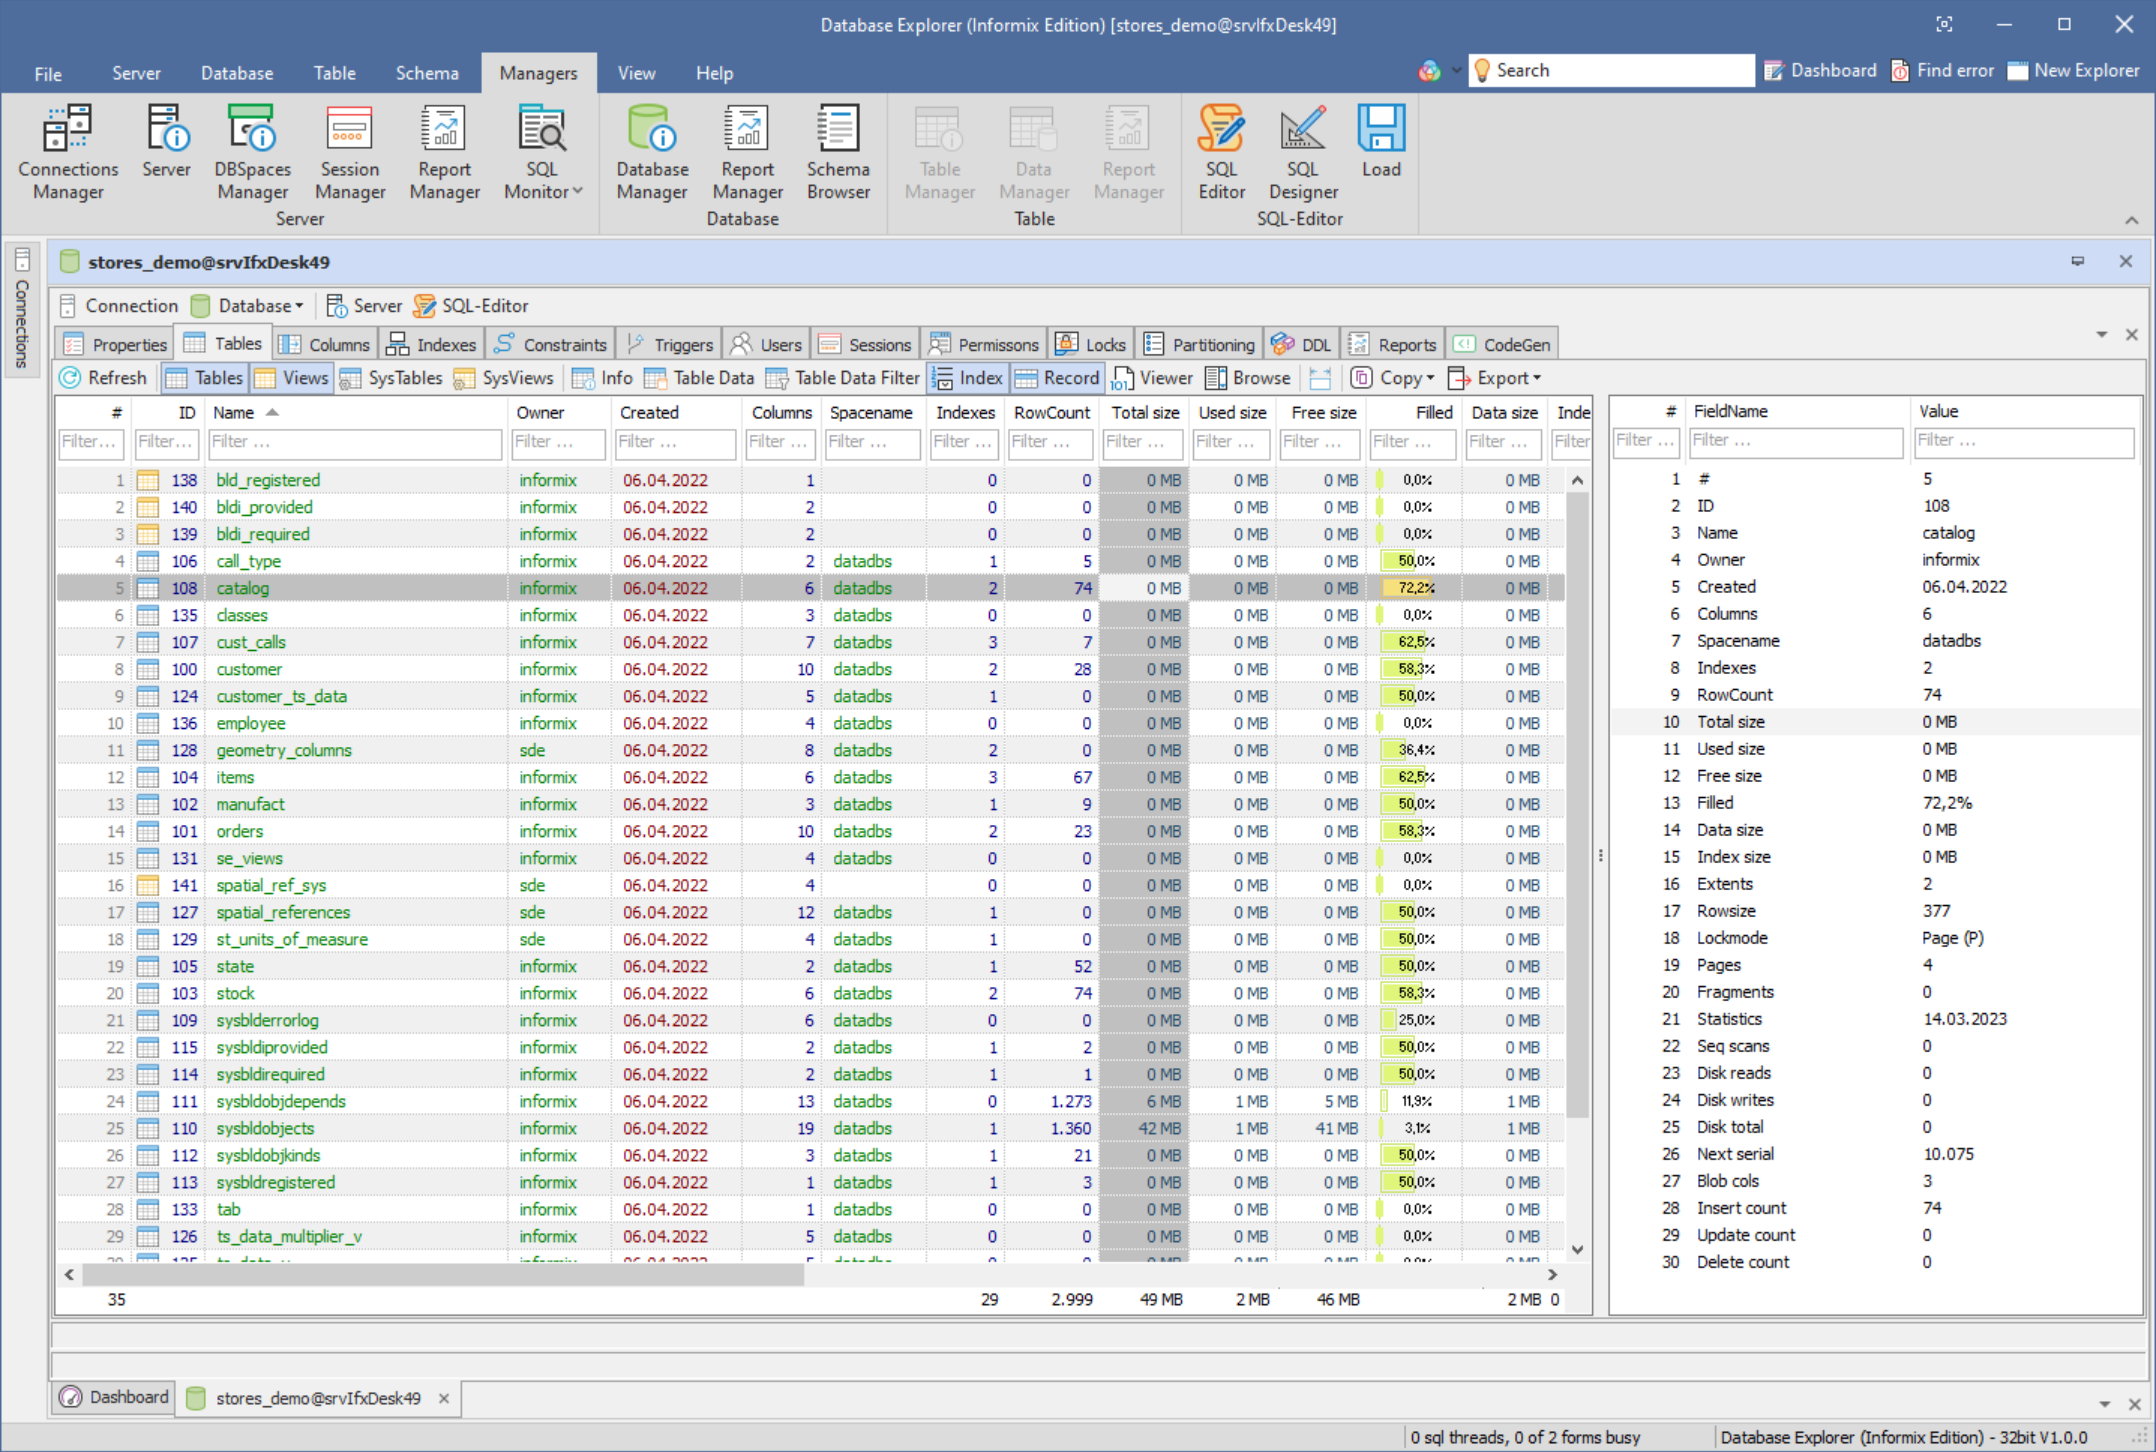Image resolution: width=2156 pixels, height=1452 pixels.
Task: Open a New Explorer window
Action: point(2073,70)
